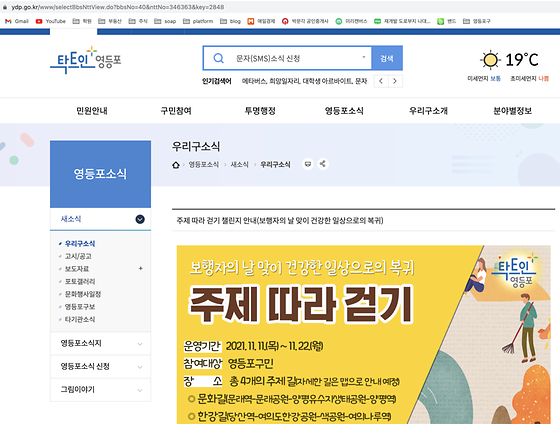Click the address bar URL
Screen dimensions: 560x424
tap(118, 7)
